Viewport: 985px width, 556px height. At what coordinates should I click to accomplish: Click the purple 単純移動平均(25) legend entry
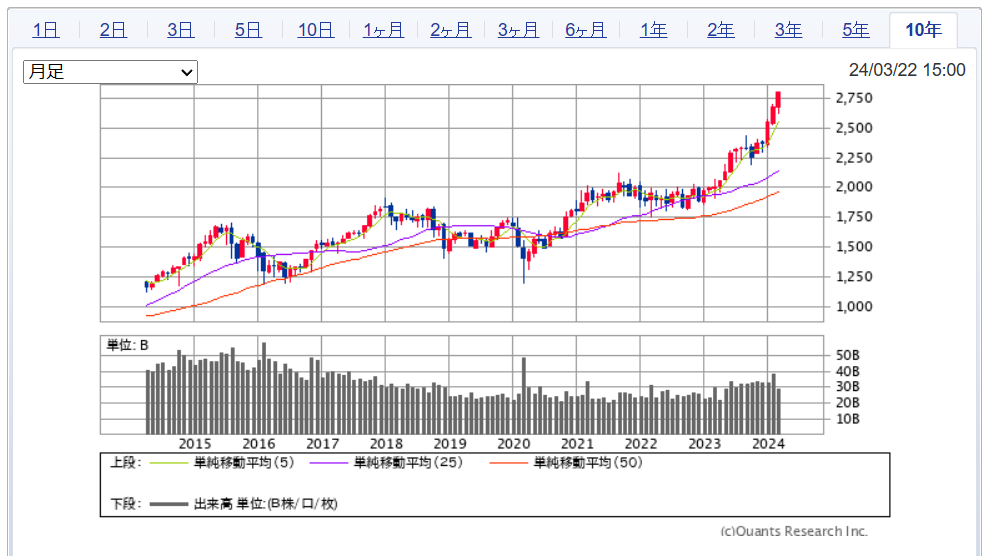pyautogui.click(x=330, y=463)
